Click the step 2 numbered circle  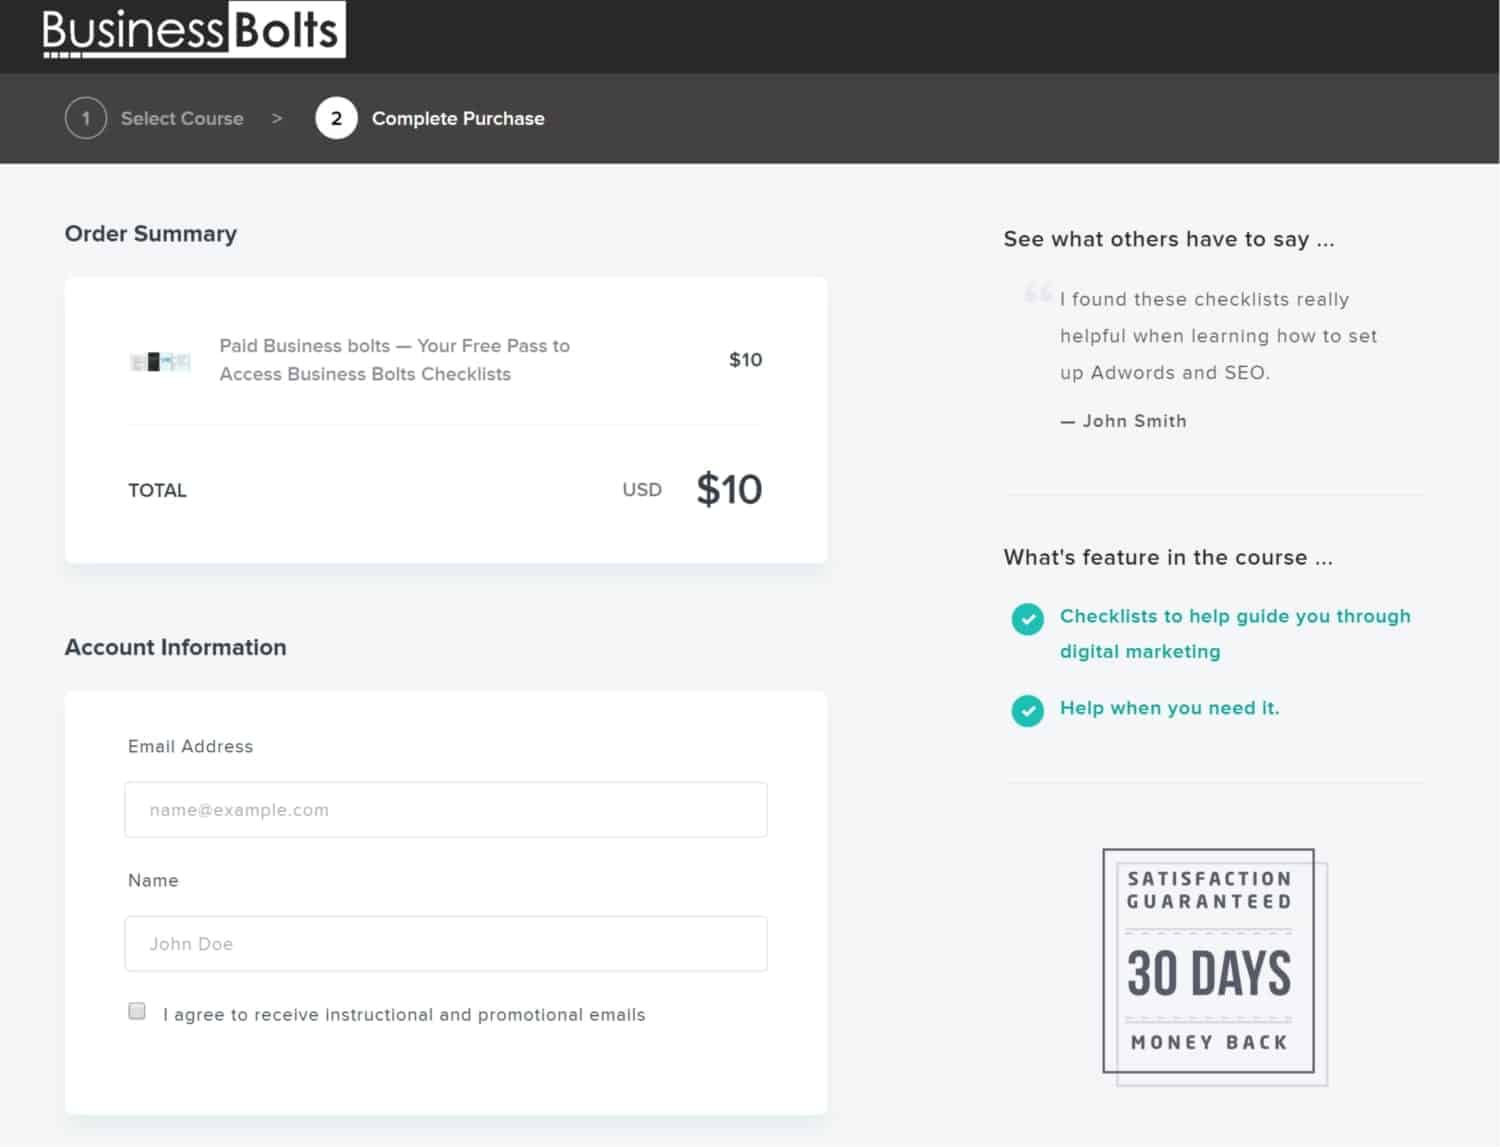click(x=336, y=118)
